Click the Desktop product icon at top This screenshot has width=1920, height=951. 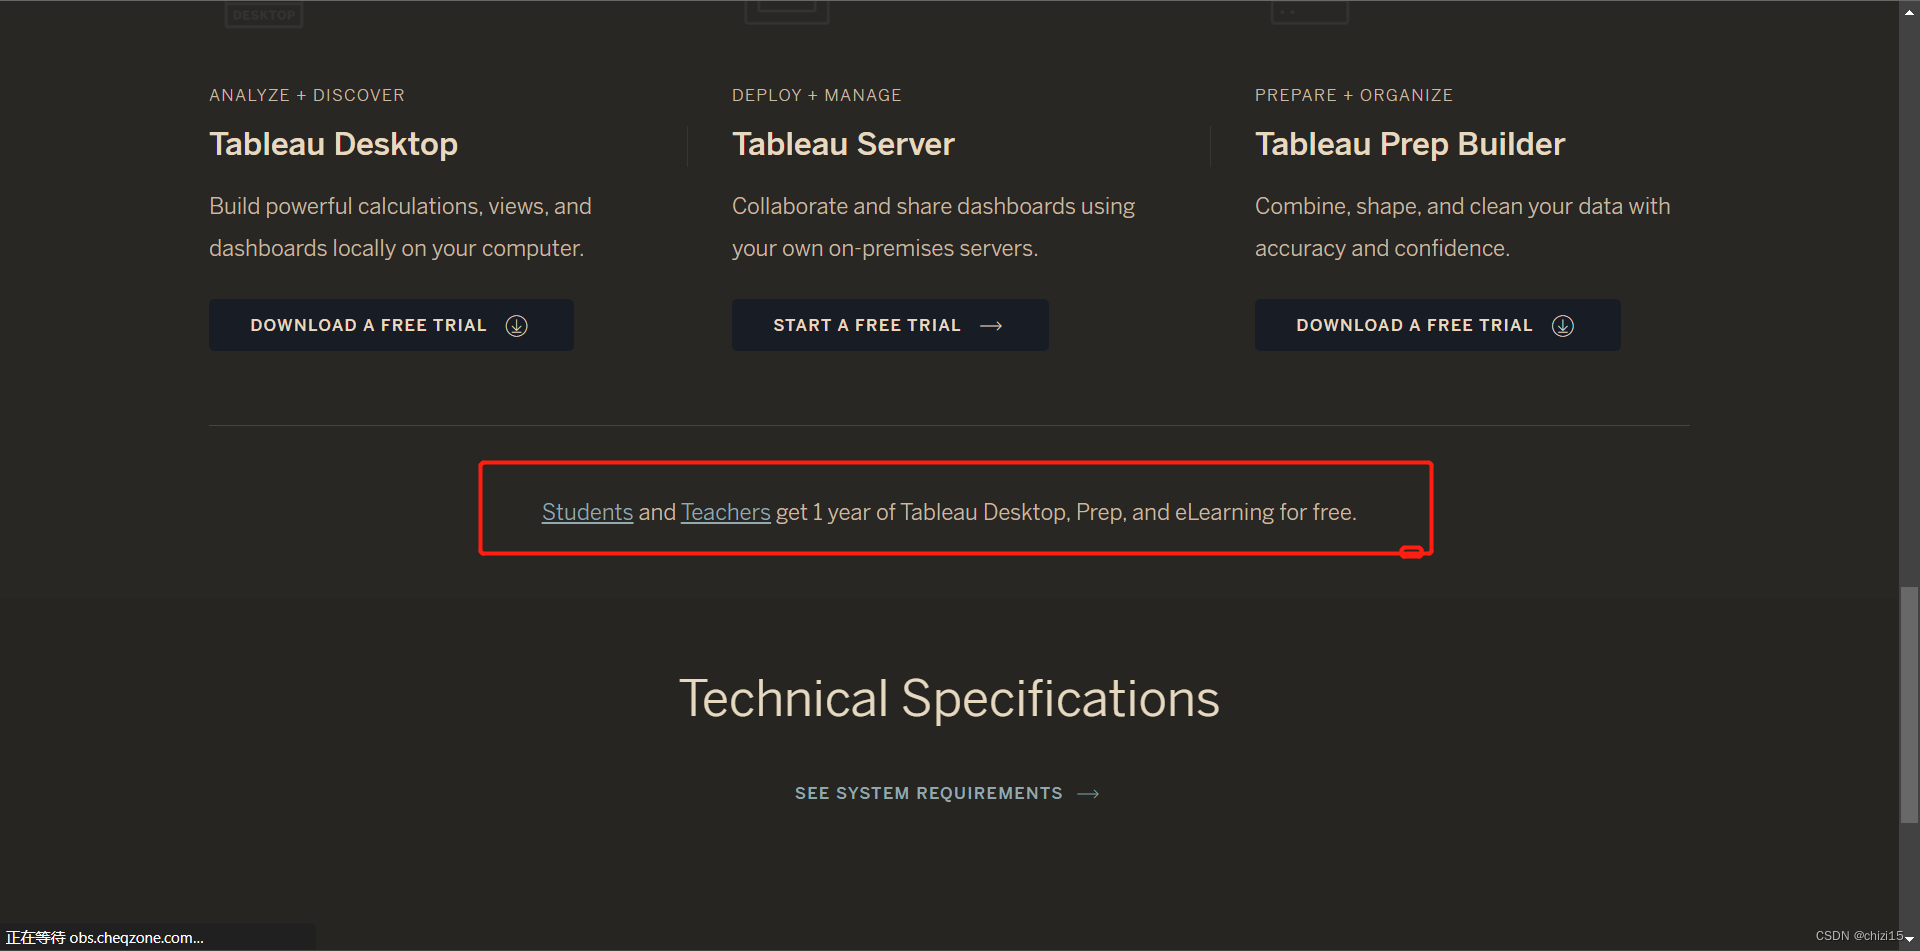[x=264, y=14]
